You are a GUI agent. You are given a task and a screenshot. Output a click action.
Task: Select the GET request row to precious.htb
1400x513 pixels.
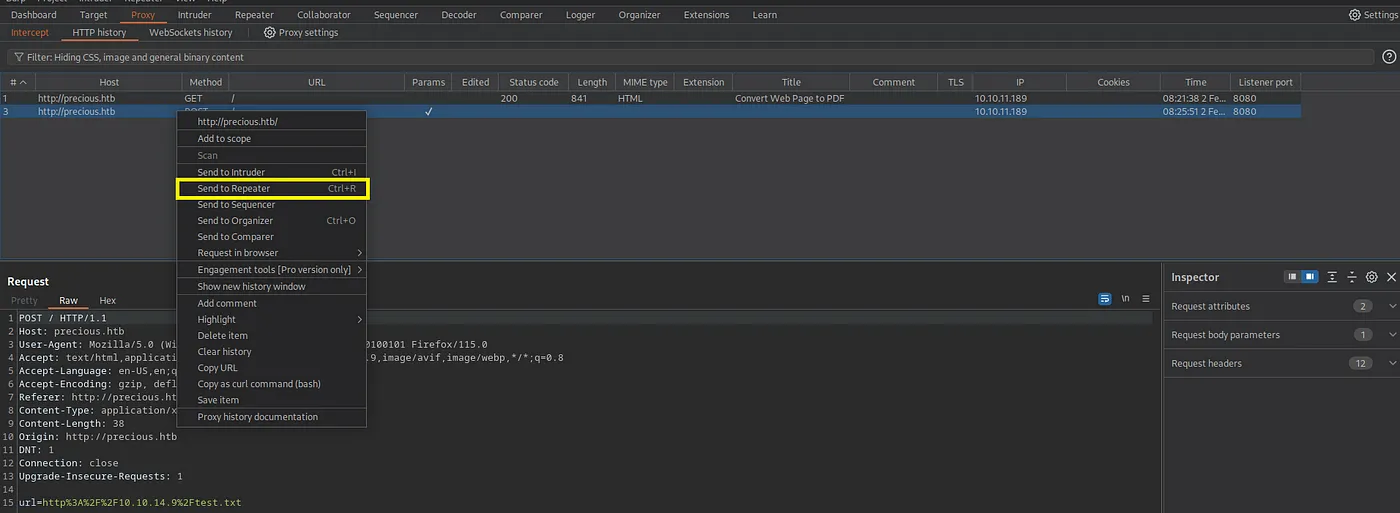click(76, 98)
